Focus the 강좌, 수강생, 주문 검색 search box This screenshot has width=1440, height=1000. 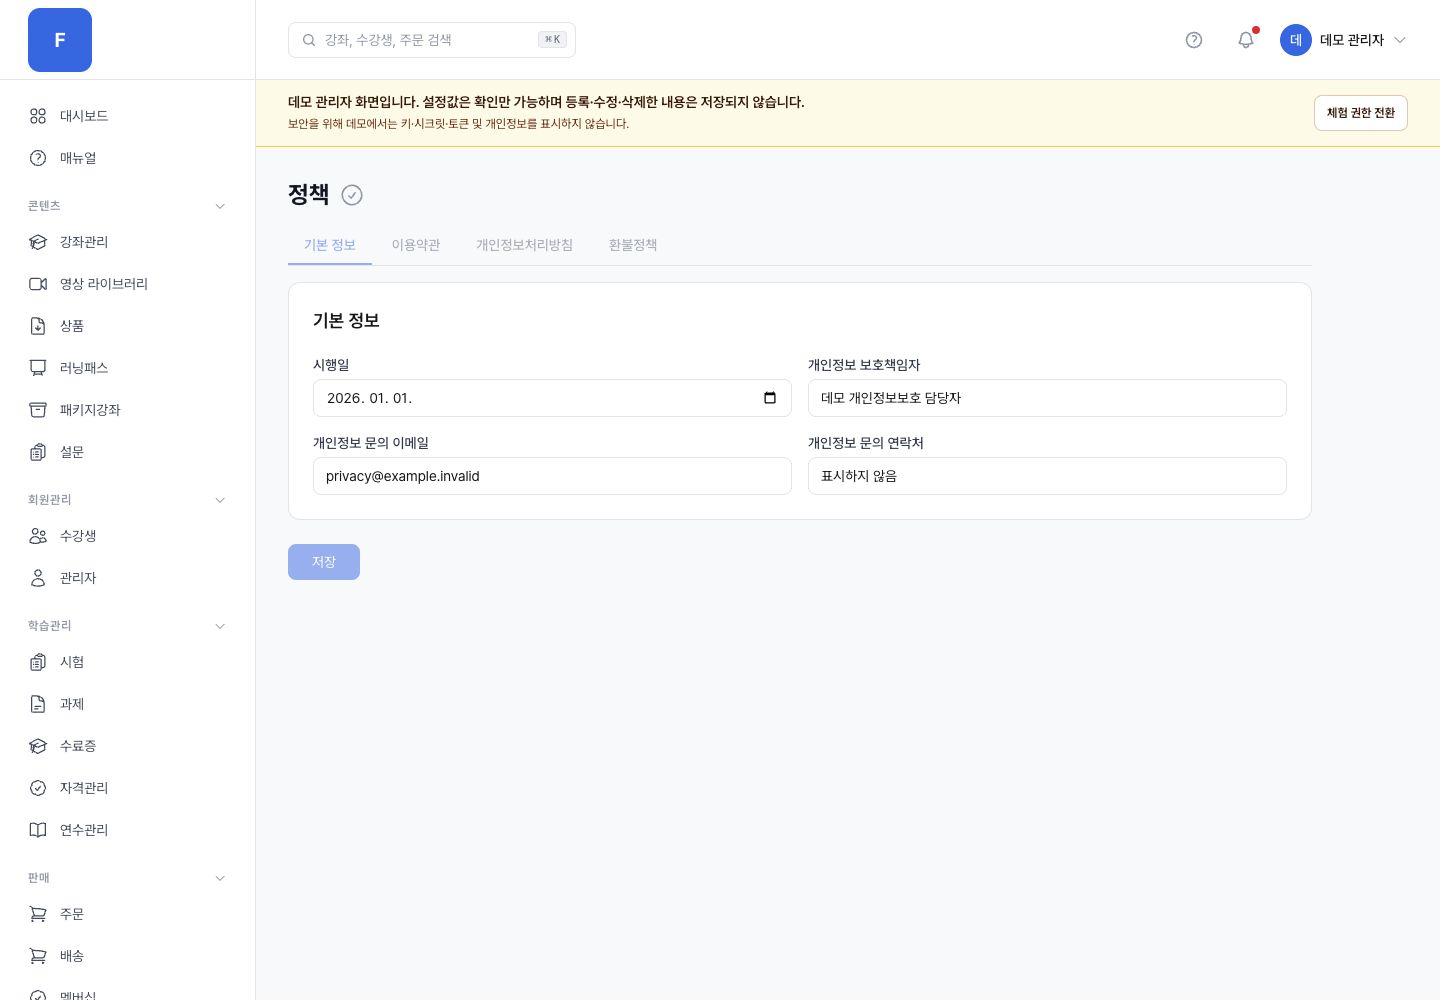coord(432,40)
